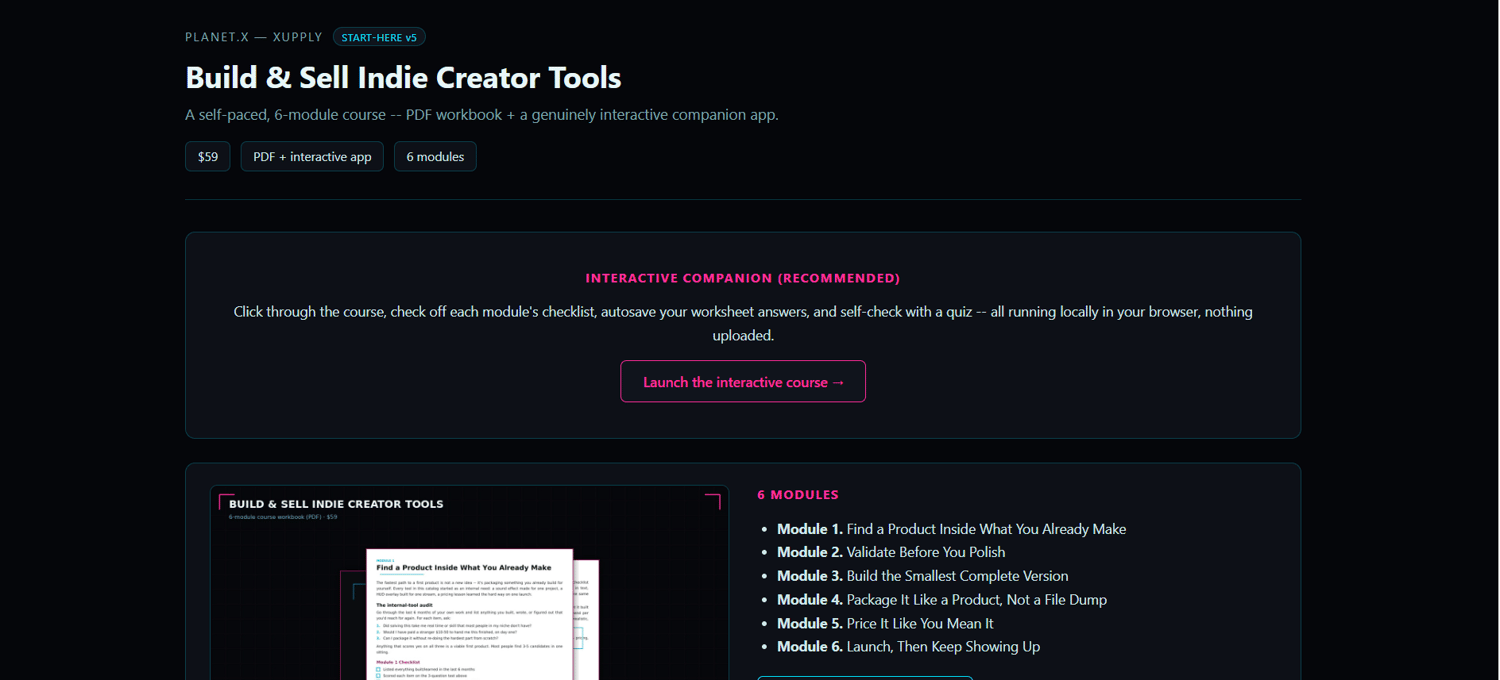Select the $59 price chip
Viewport: 1500px width, 680px height.
(x=208, y=157)
